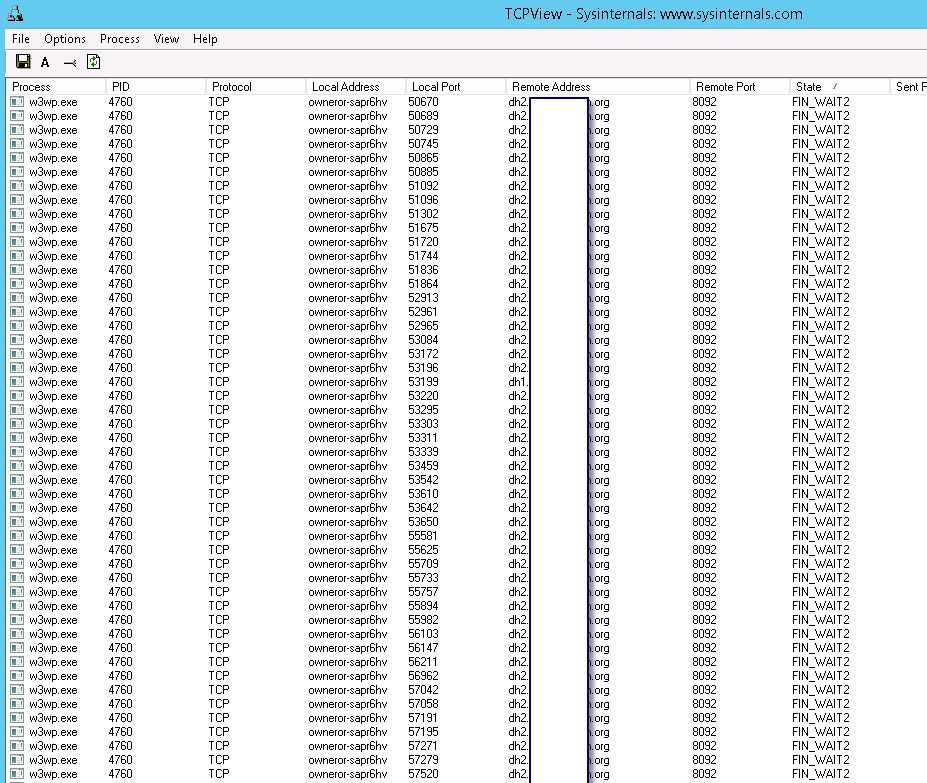
Task: Click FIN_WAIT2 state in the port 53642 row
Action: (821, 508)
